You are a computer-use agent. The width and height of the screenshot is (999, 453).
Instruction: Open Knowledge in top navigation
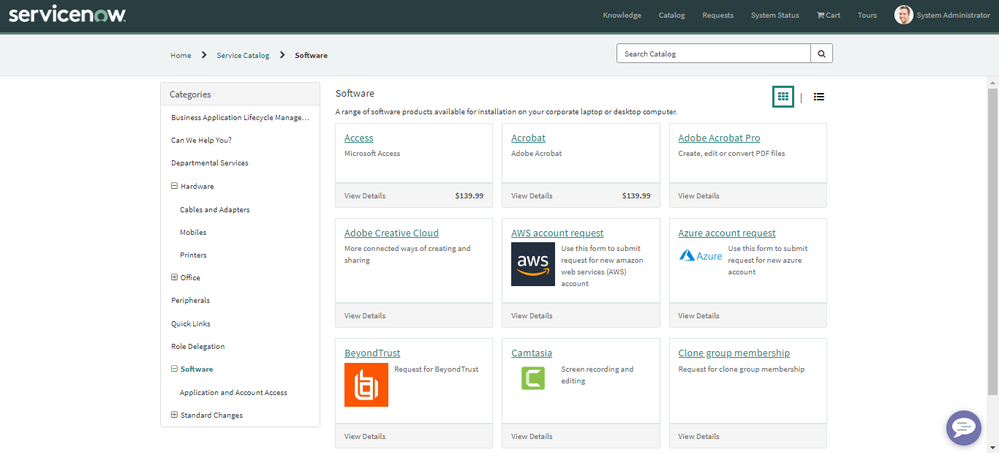(622, 15)
